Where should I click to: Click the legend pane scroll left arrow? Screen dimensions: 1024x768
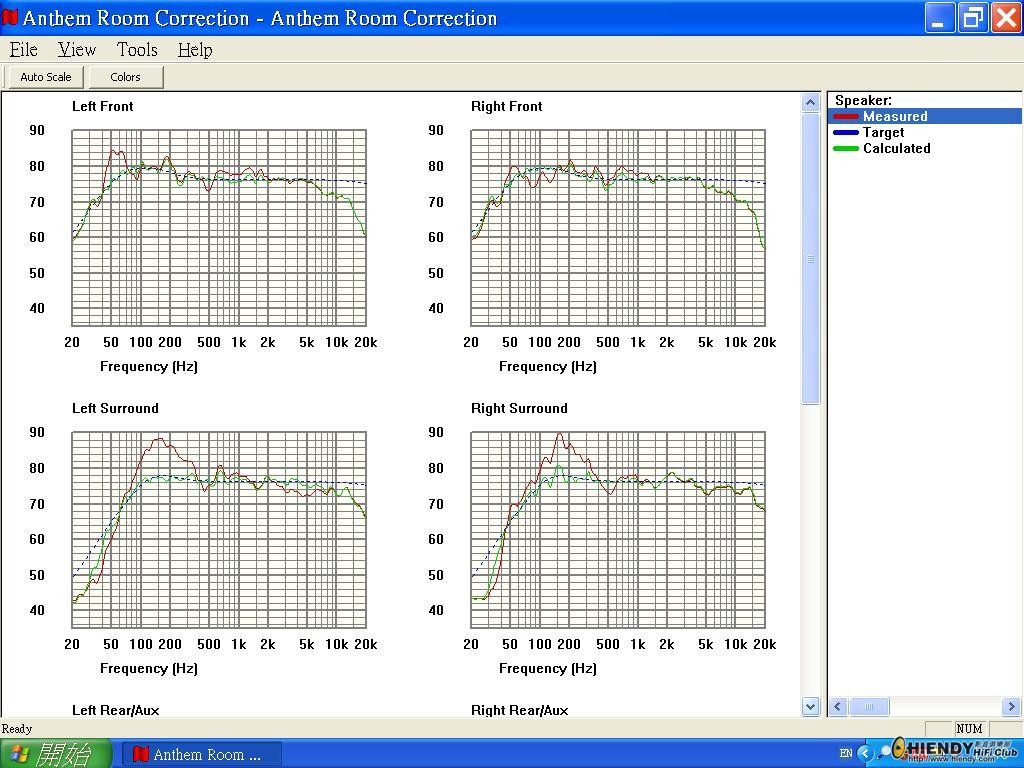[838, 707]
